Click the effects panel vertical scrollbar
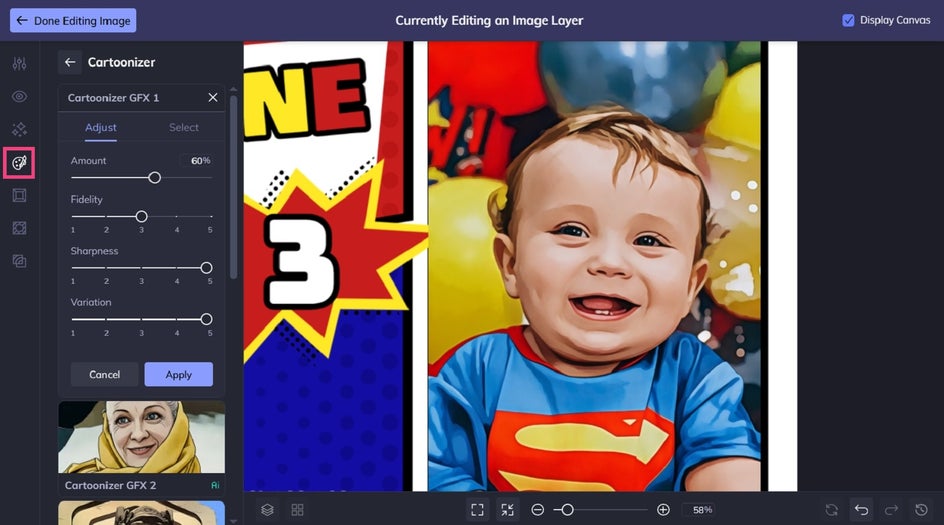 click(234, 187)
